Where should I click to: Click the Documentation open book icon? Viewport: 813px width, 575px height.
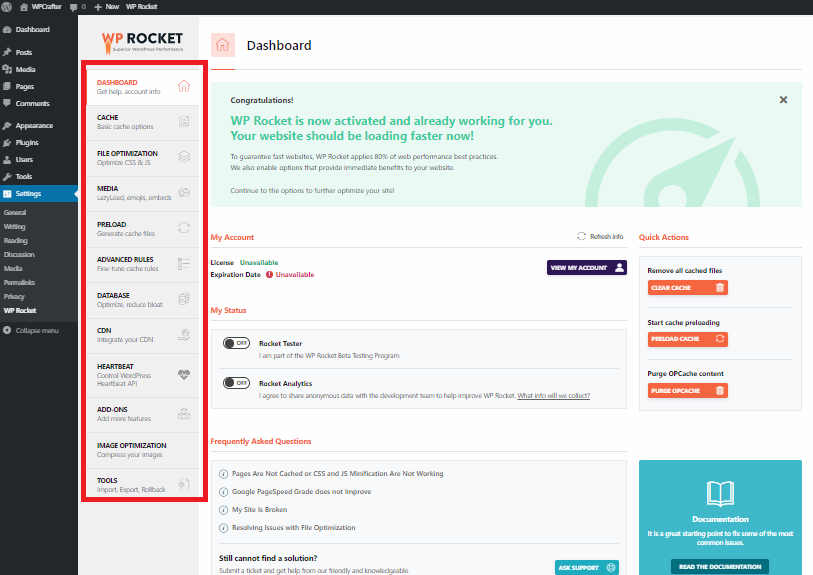click(x=720, y=494)
